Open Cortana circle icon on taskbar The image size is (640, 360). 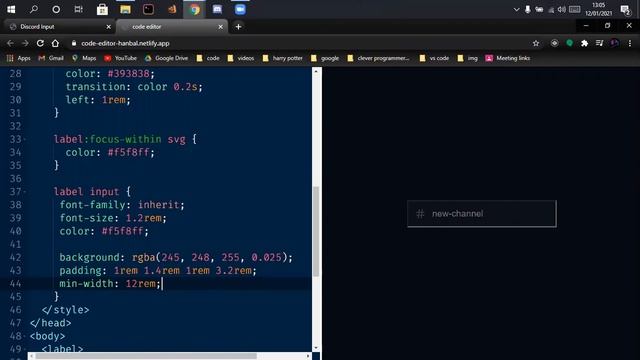pos(56,9)
